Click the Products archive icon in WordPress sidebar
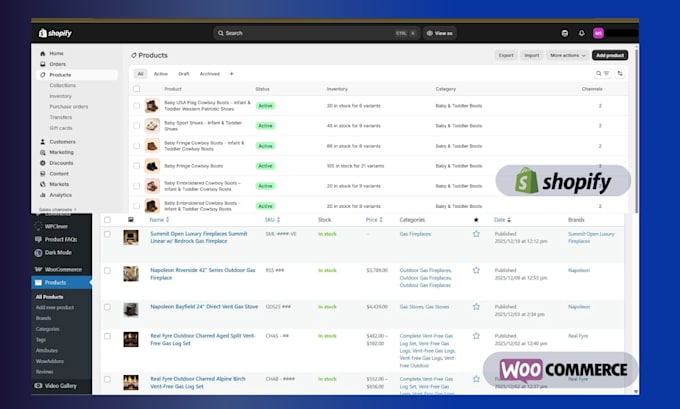Viewport: 680px width, 409px height. coord(38,282)
